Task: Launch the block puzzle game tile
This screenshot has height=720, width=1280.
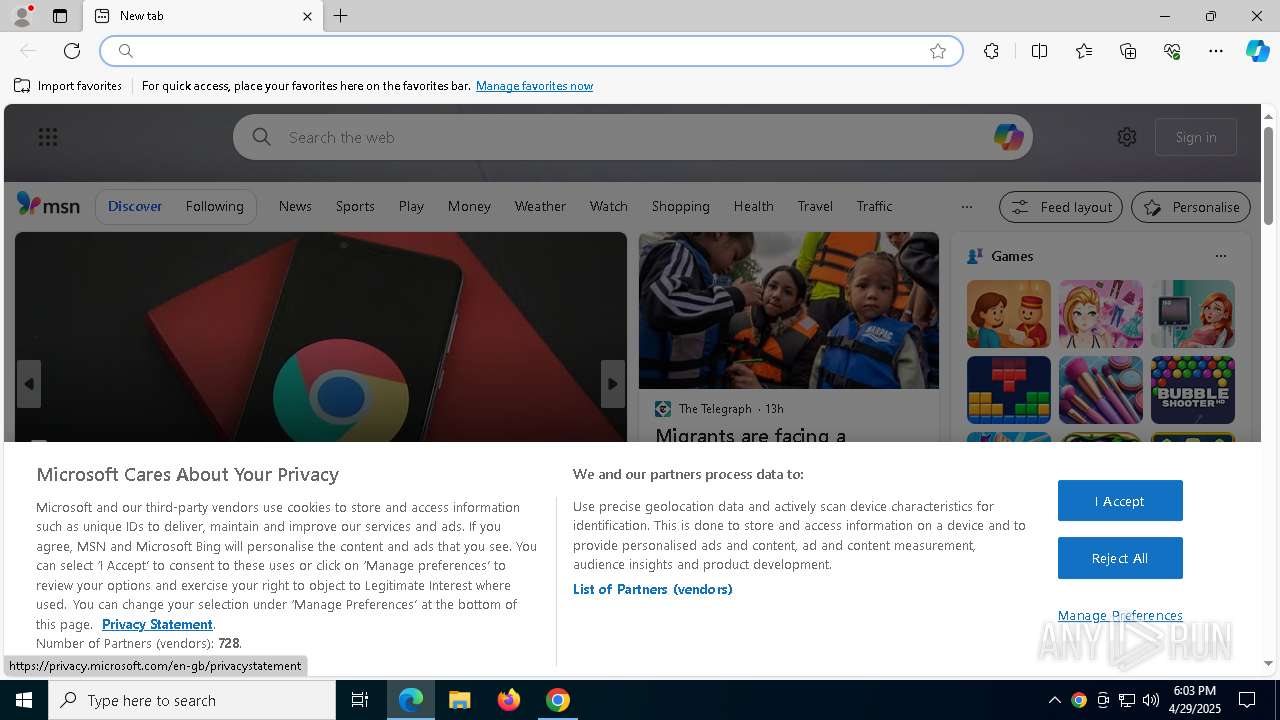Action: [x=1009, y=390]
